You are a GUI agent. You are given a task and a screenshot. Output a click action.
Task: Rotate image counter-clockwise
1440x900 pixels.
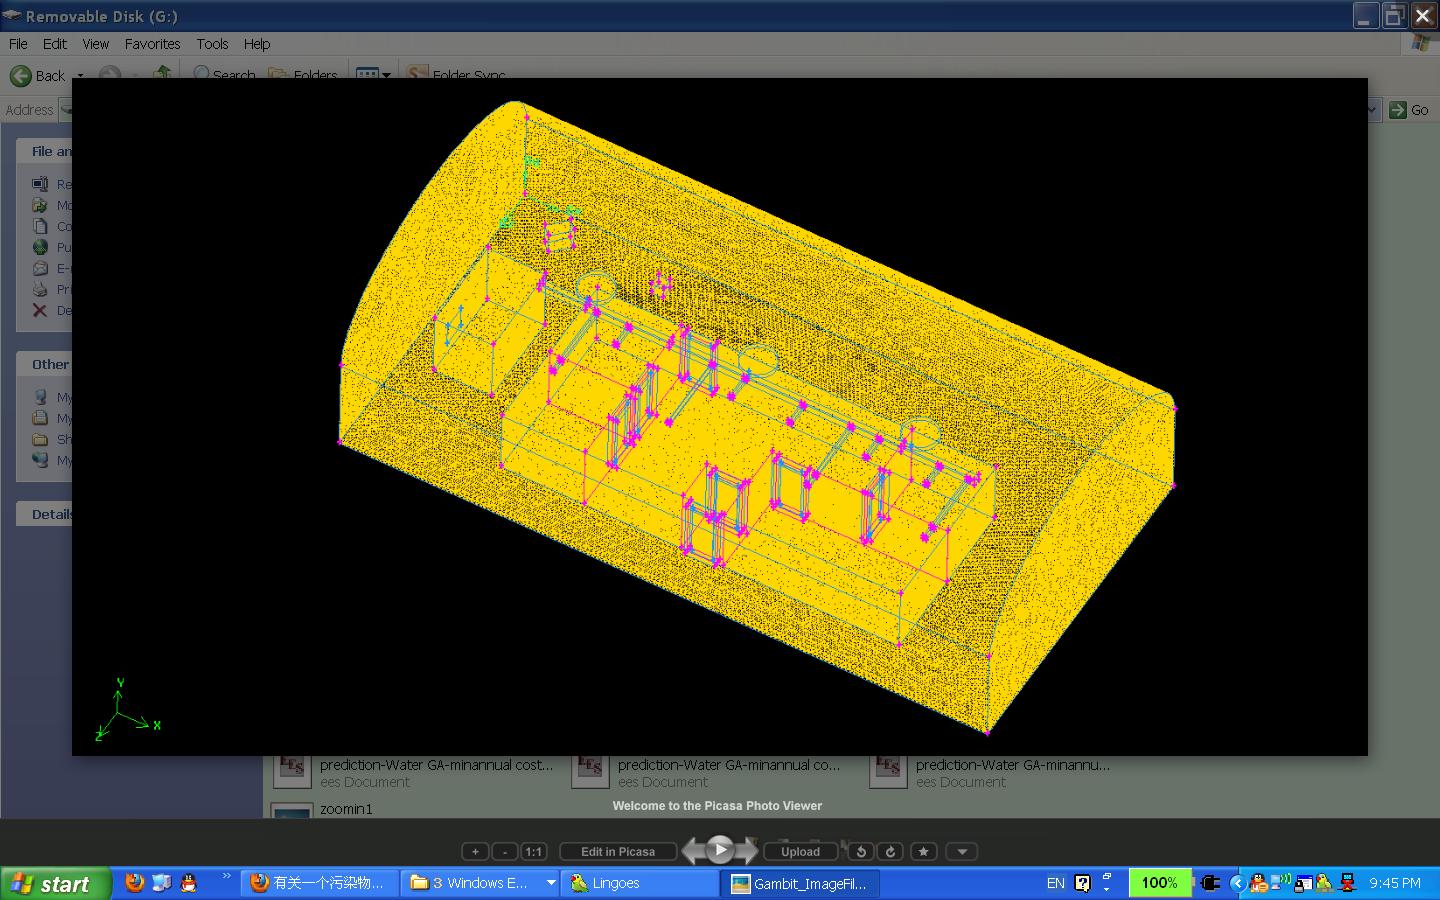point(861,852)
